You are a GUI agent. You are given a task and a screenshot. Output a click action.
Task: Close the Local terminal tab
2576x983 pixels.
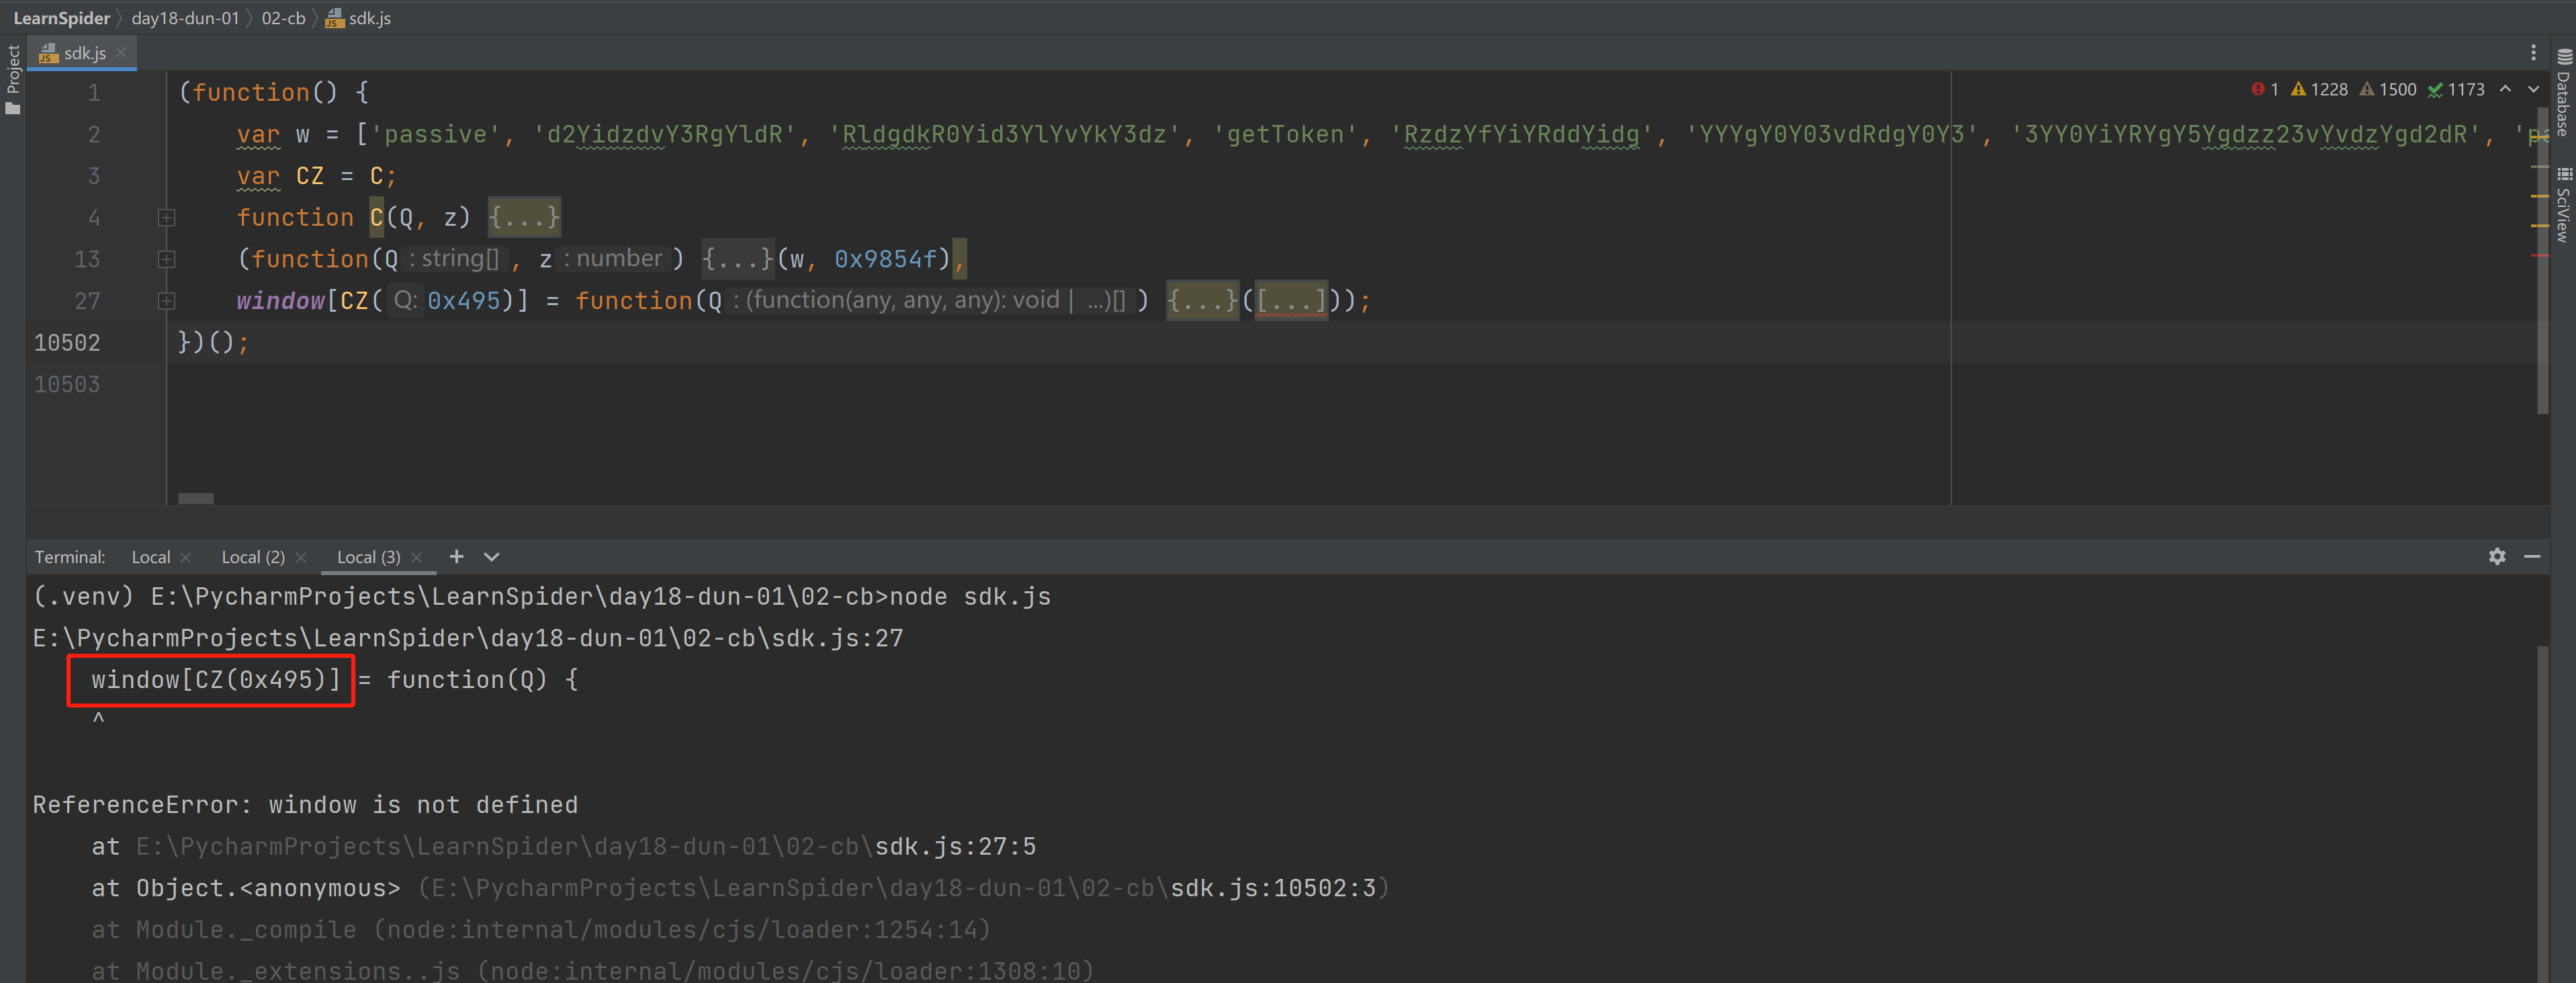tap(186, 558)
